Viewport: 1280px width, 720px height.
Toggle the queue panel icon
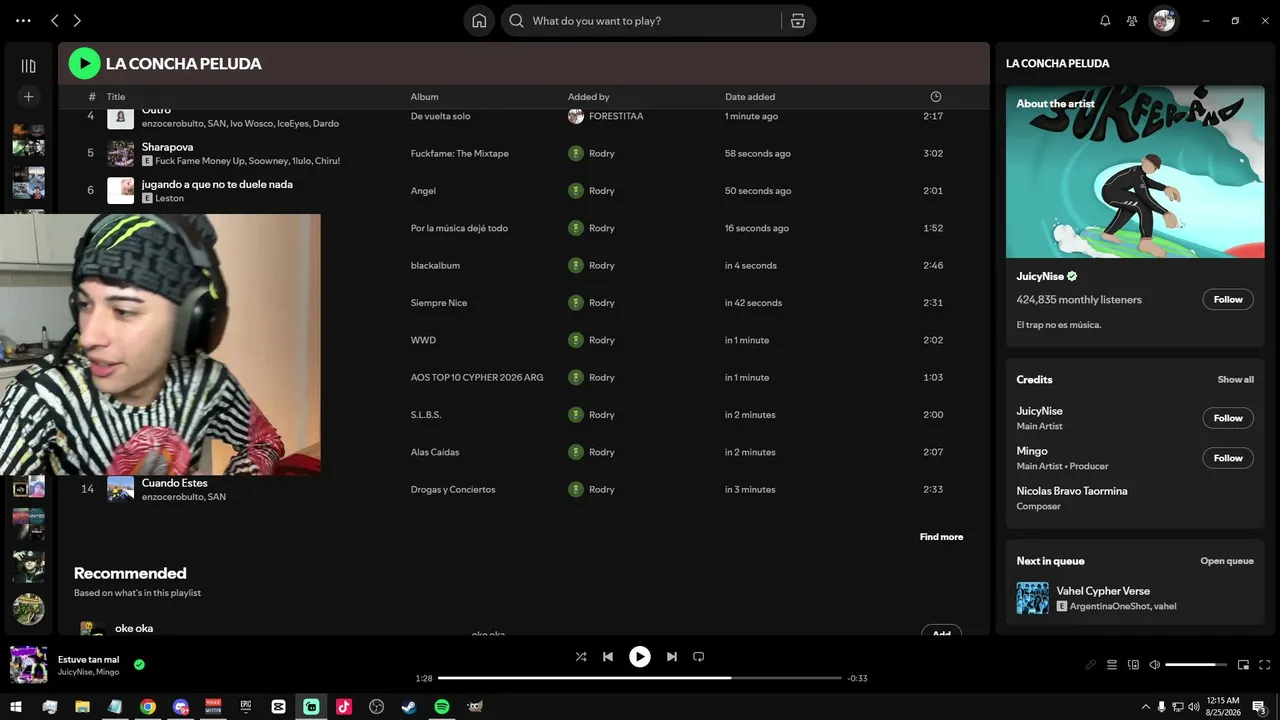click(x=1112, y=665)
